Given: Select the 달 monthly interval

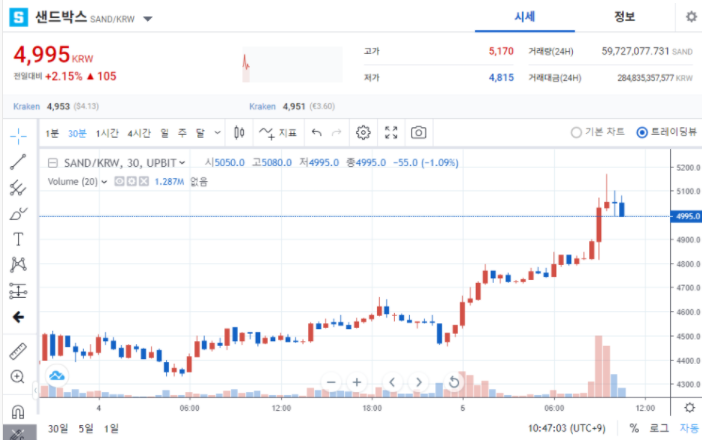Looking at the screenshot, I should [x=200, y=133].
